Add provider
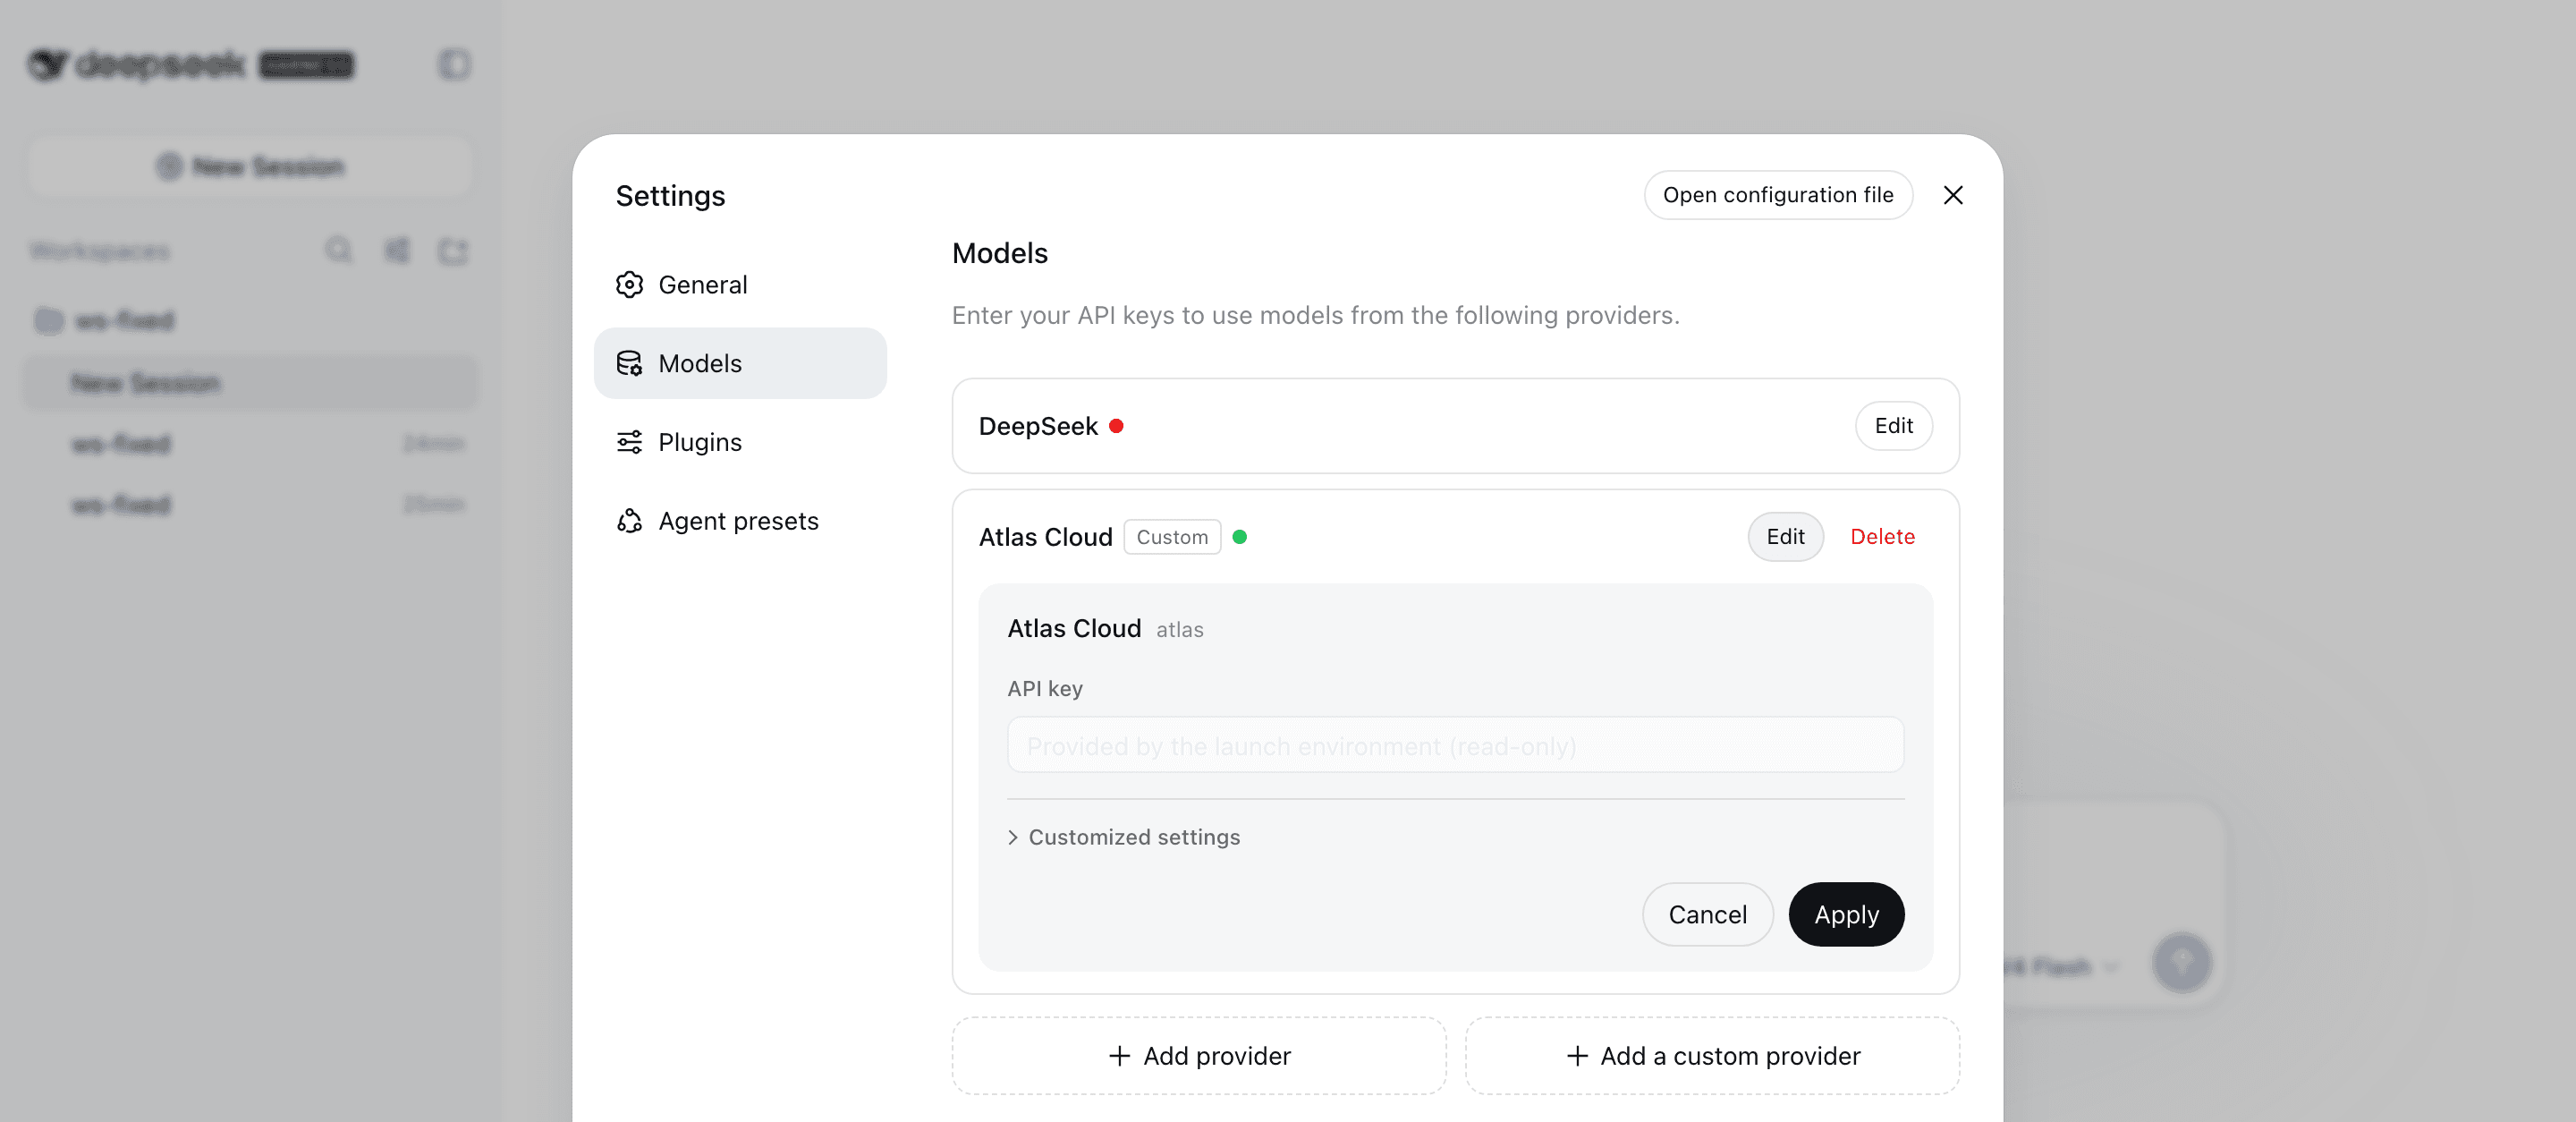2576x1122 pixels. [1198, 1056]
